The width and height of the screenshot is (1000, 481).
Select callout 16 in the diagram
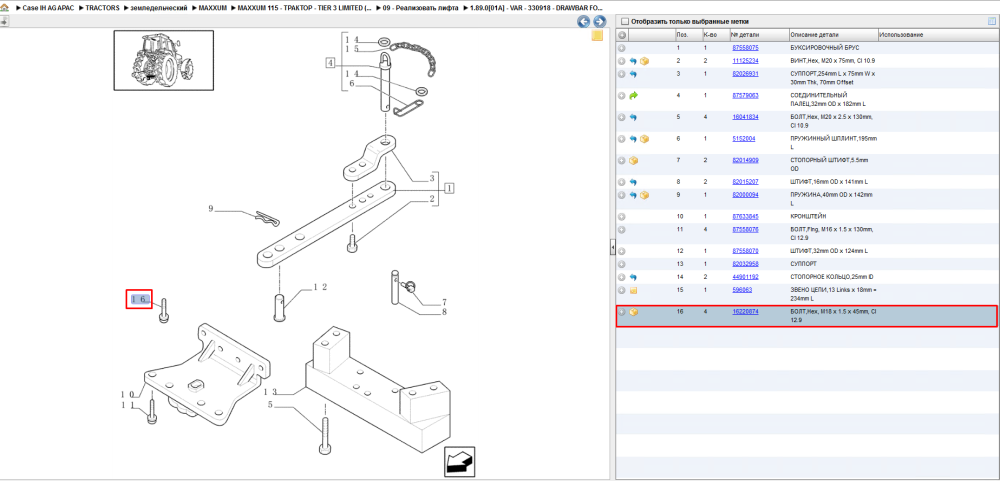click(139, 299)
